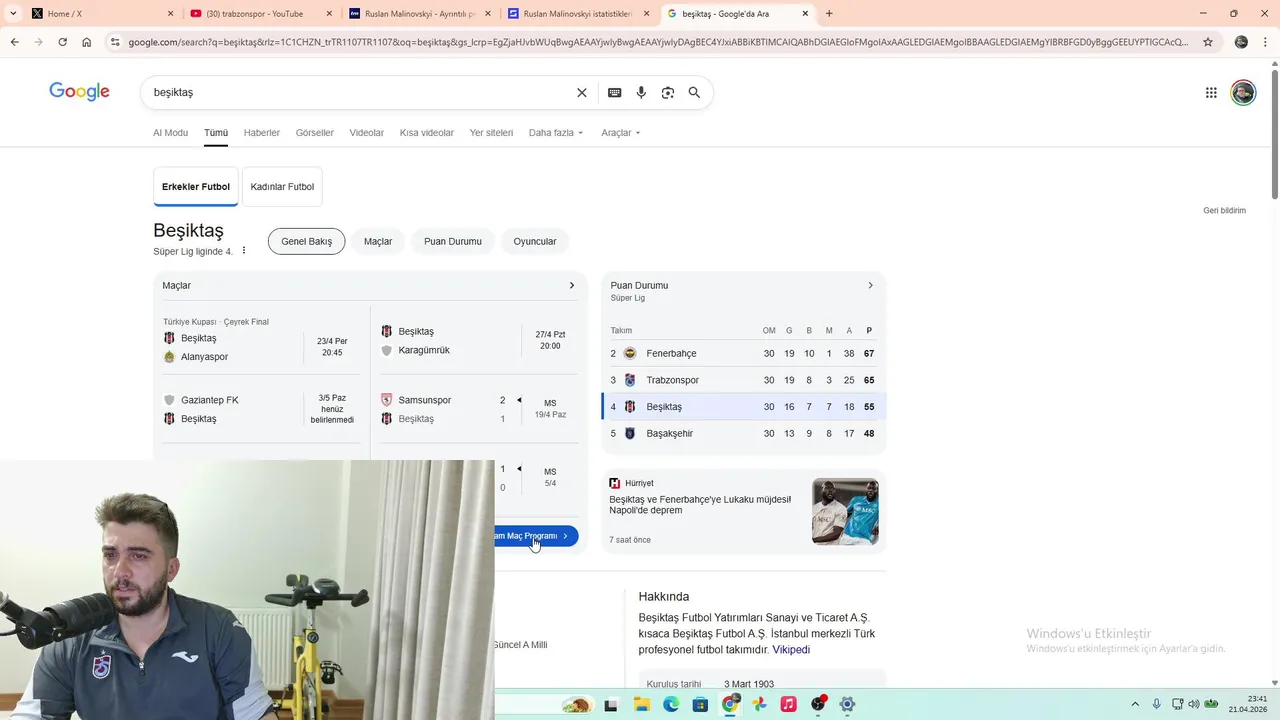Start voice search with the microphone icon

pos(641,92)
